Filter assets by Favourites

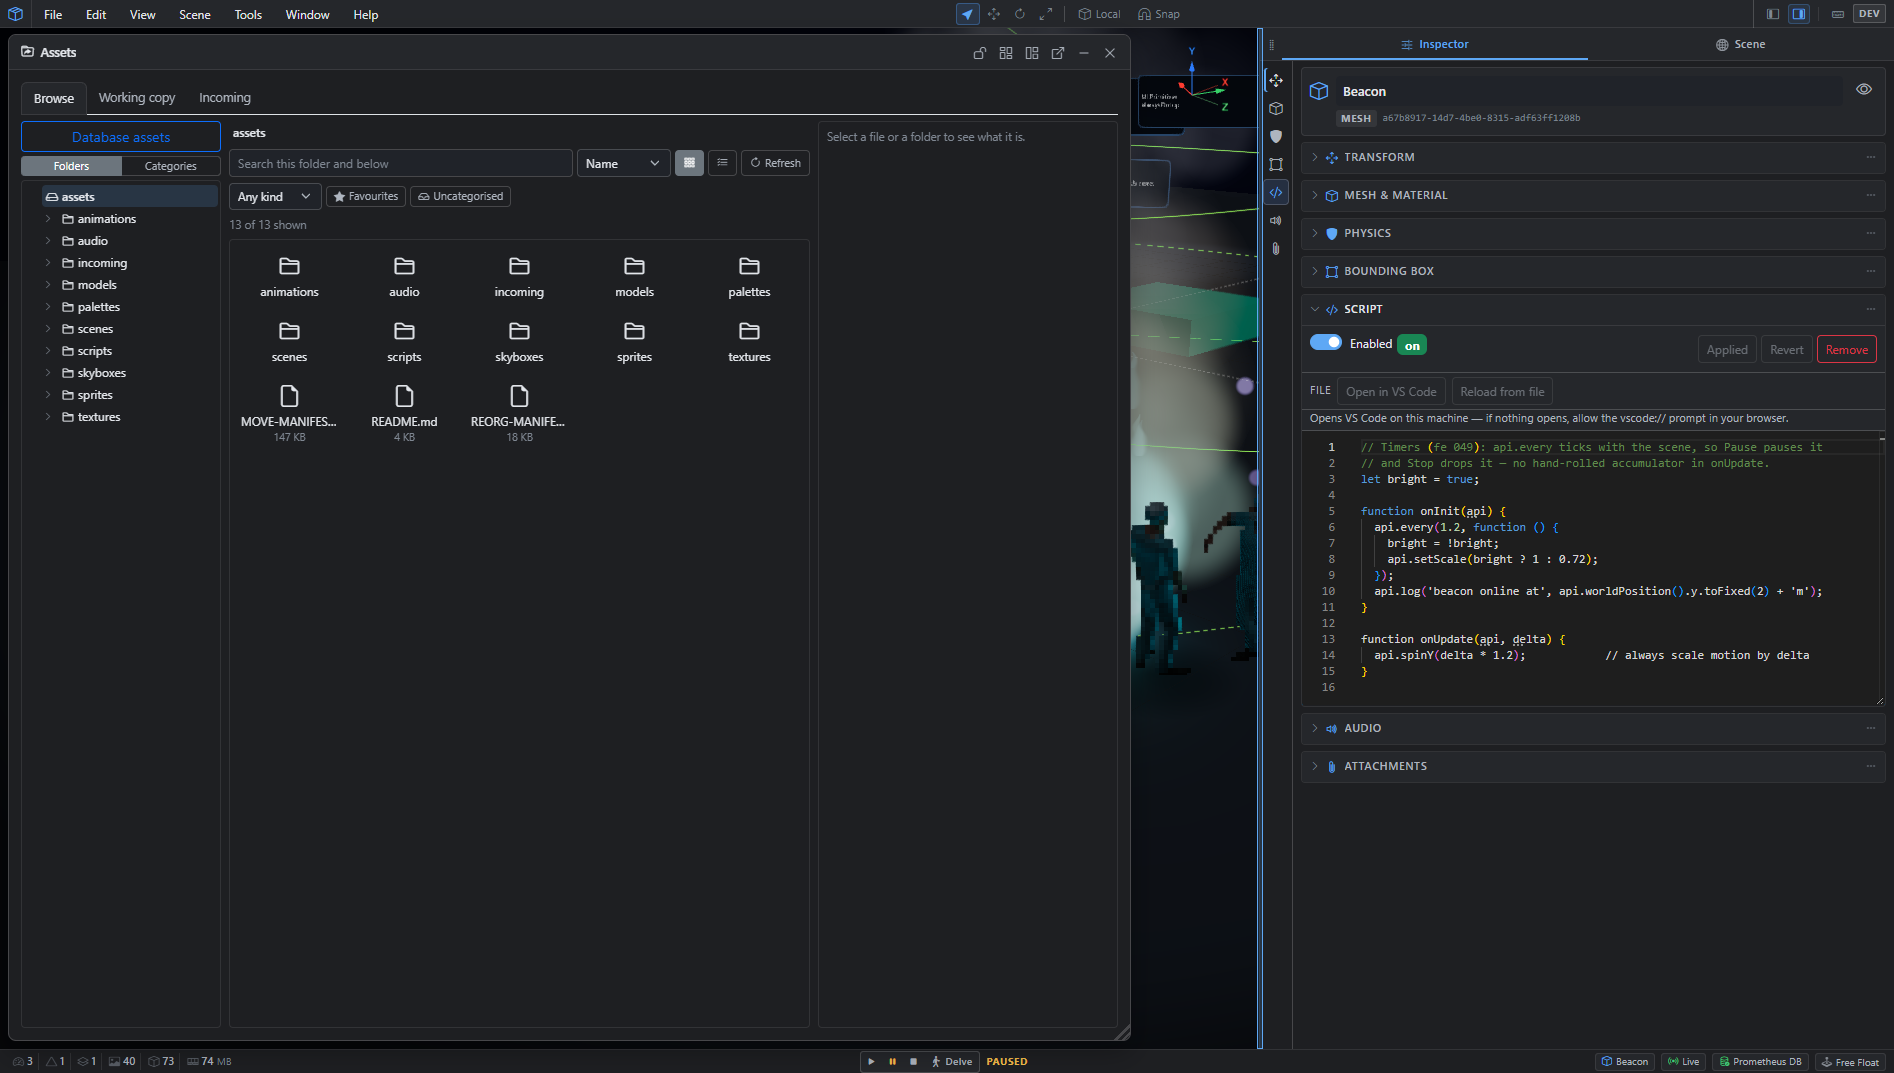366,197
